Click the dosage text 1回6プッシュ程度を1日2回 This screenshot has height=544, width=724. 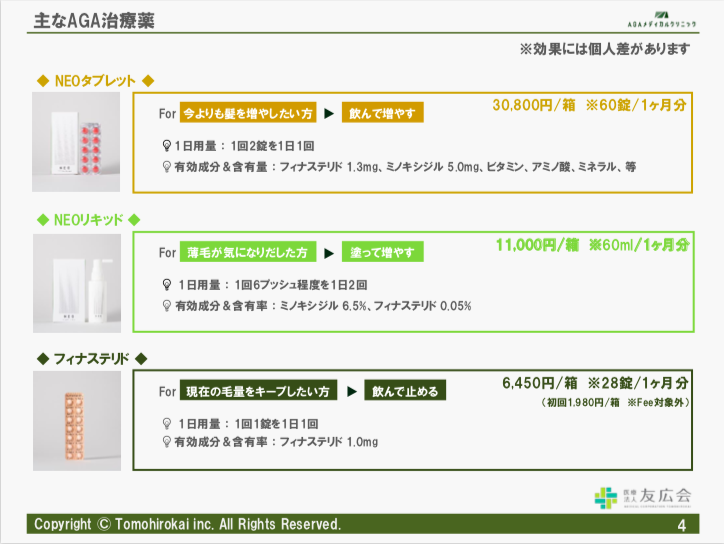pyautogui.click(x=301, y=285)
